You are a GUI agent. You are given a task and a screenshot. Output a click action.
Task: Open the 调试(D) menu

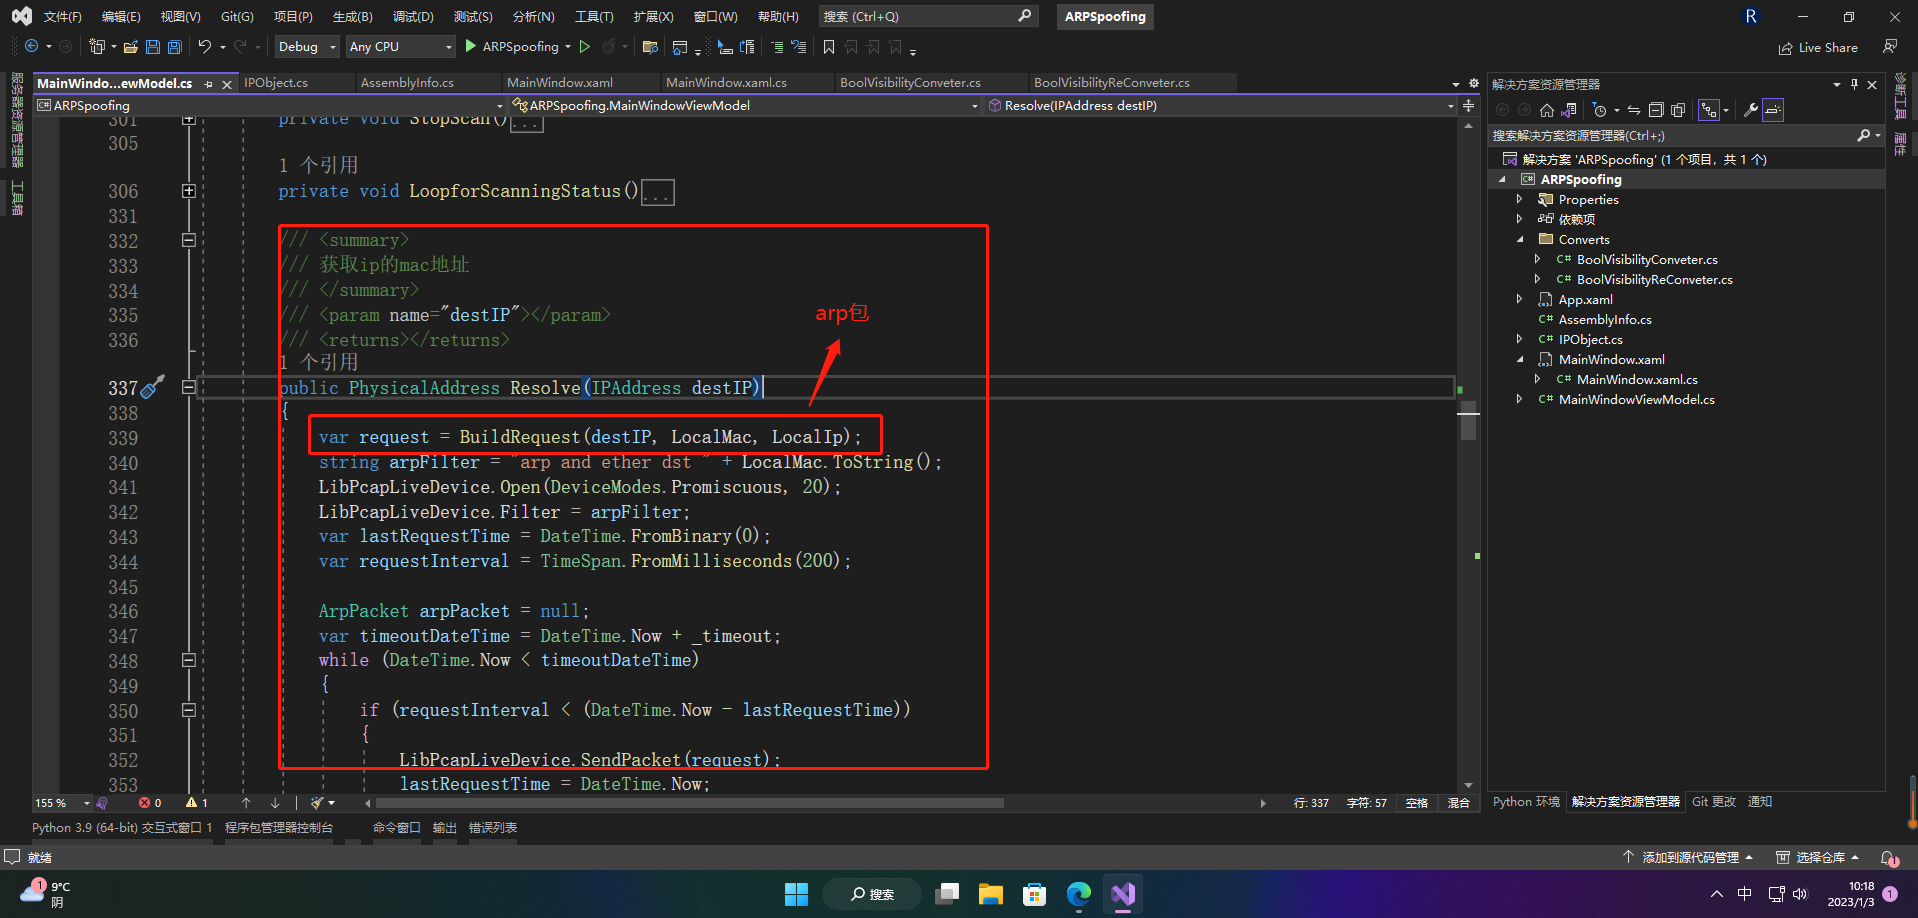413,16
